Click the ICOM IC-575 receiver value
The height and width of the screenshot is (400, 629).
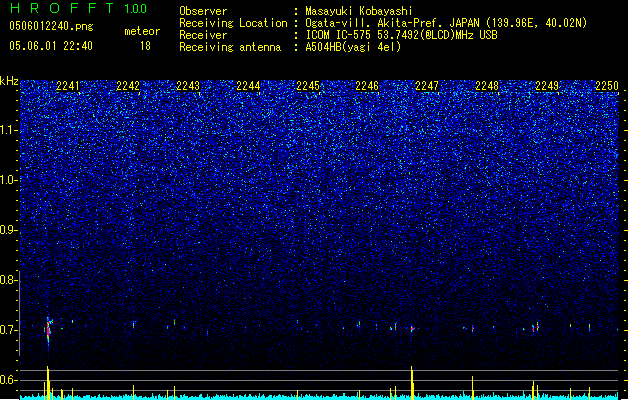[x=401, y=35]
